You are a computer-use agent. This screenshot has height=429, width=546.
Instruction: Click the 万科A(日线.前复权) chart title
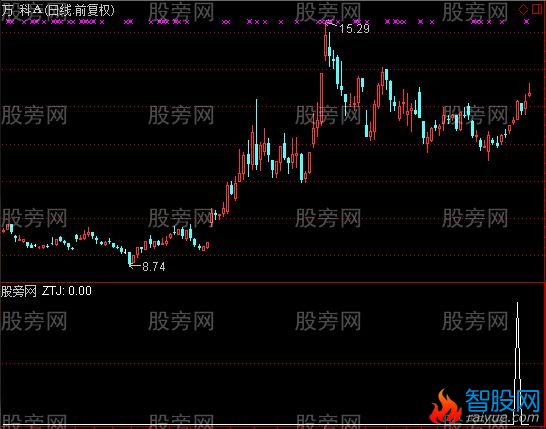click(x=58, y=10)
